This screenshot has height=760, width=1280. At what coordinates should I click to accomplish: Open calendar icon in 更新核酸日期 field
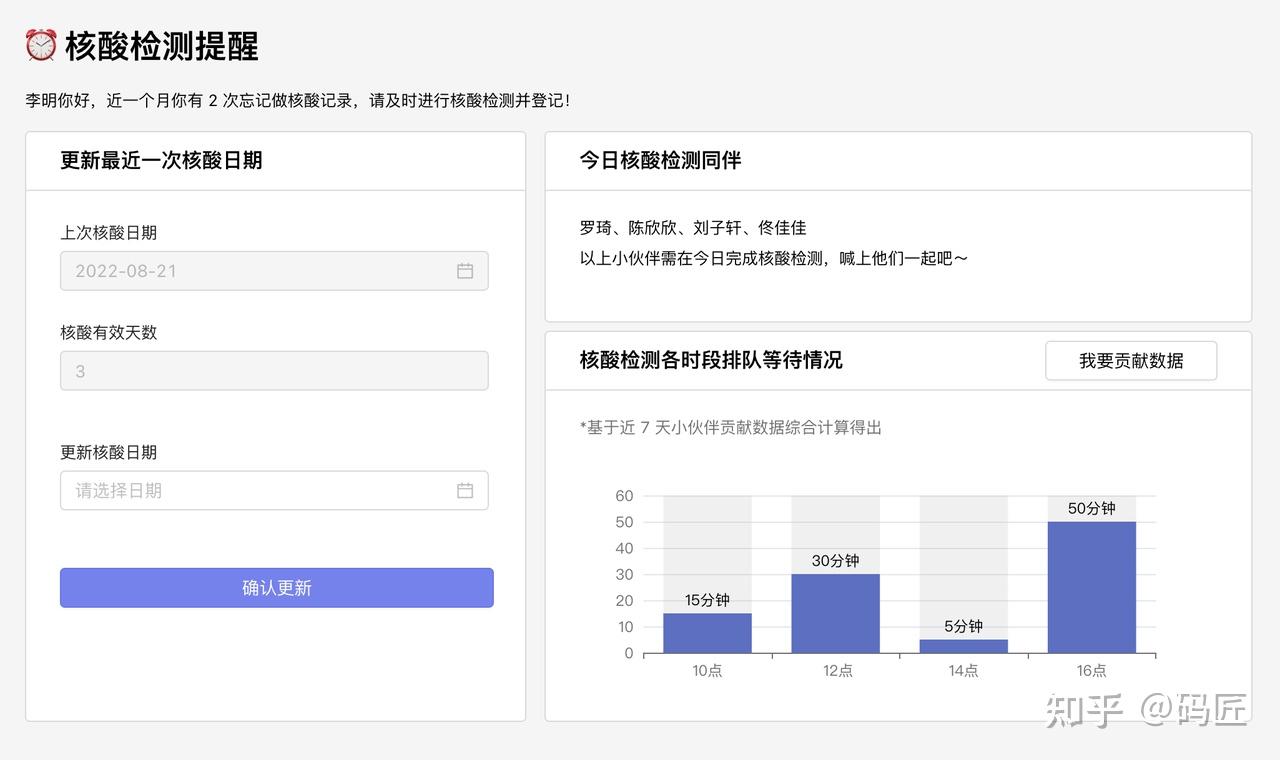coord(465,491)
